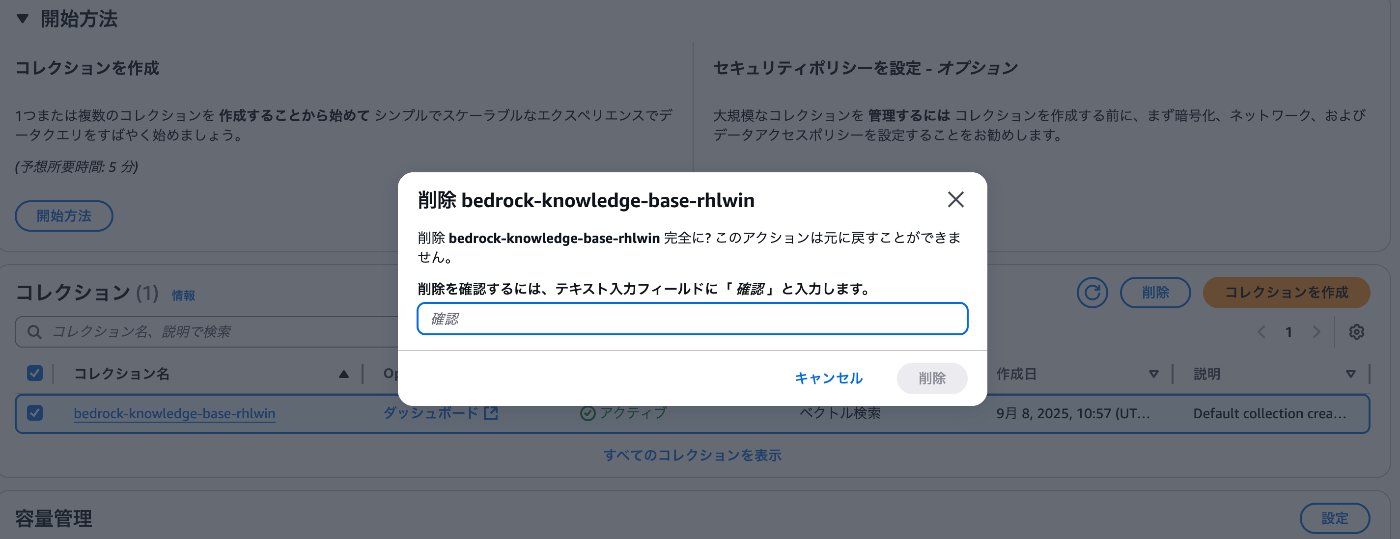This screenshot has height=539, width=1400.
Task: Click セキュリティポリシーを設定 - オプション heading
Action: point(866,68)
